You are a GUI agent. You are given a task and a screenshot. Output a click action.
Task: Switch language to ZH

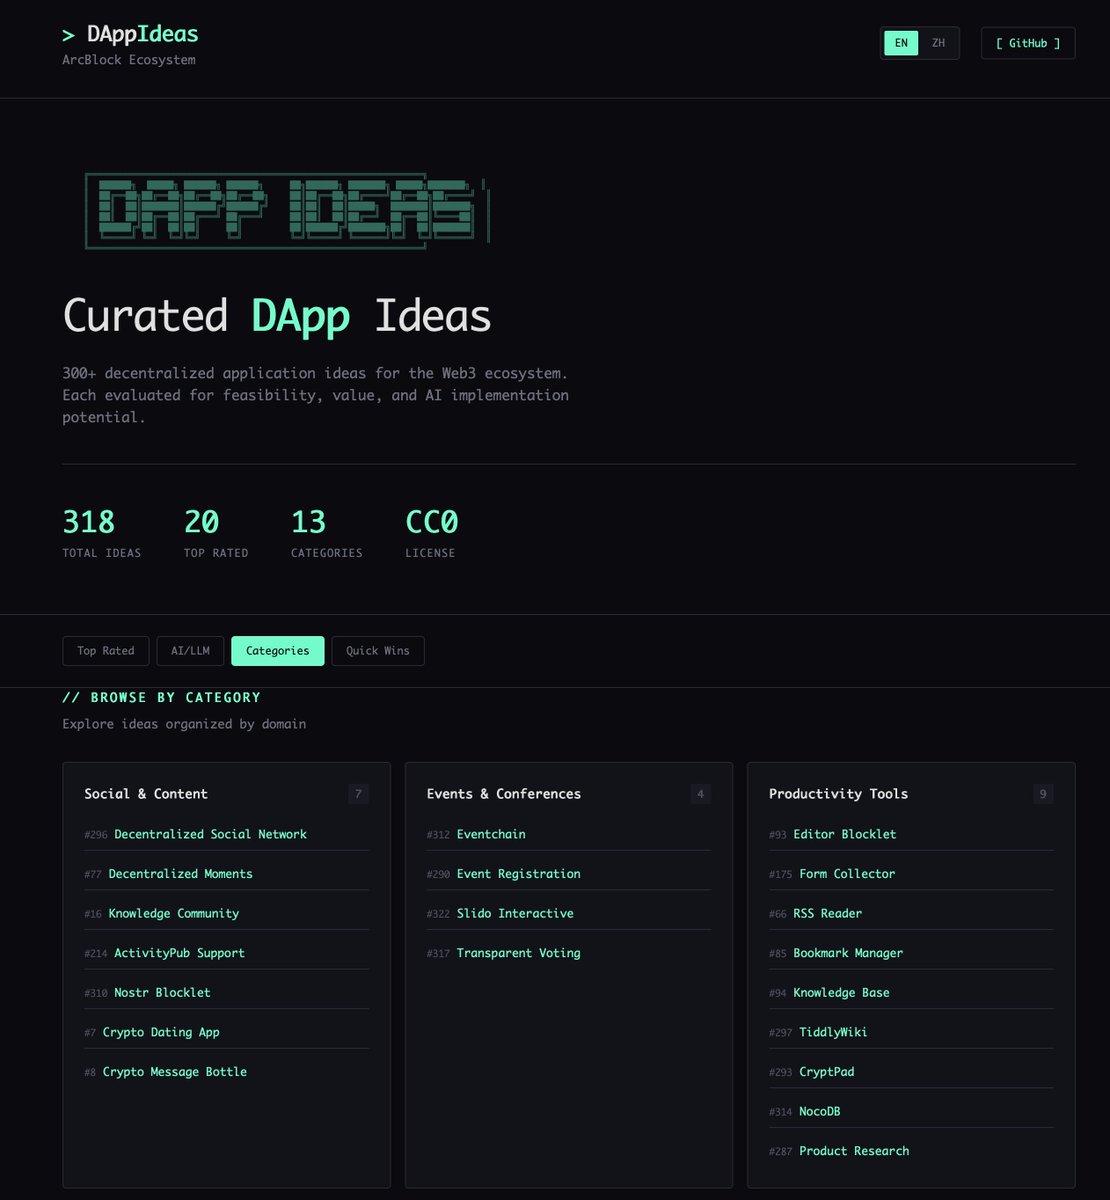938,43
